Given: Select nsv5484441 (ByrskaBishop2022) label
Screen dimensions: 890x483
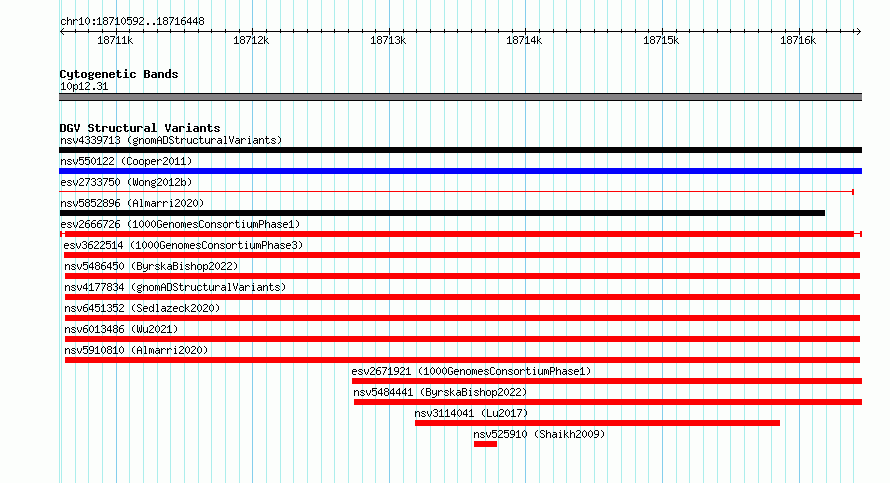Looking at the screenshot, I should [440, 392].
